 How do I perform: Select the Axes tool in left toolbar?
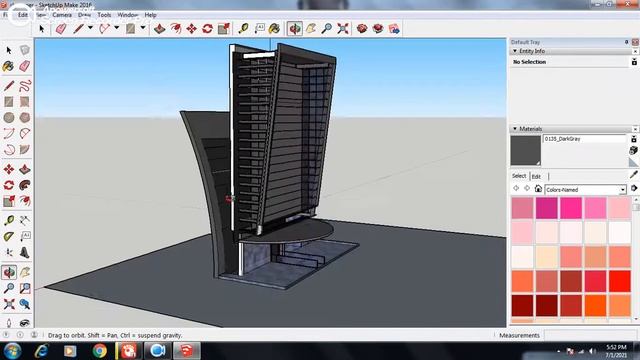pos(9,253)
